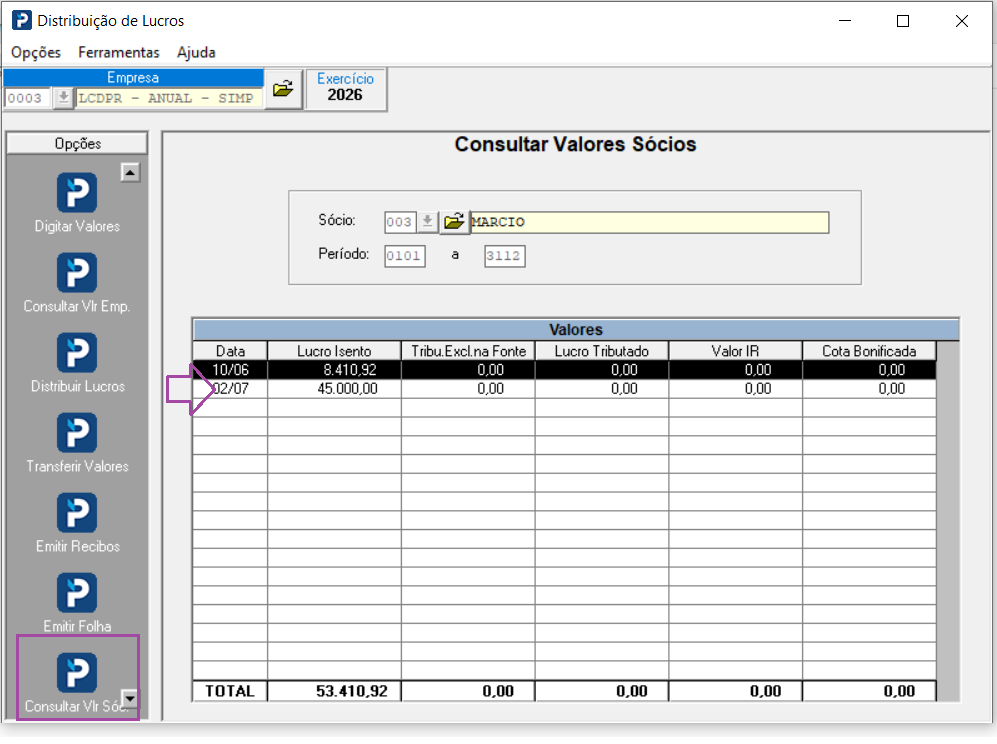Click the Período end date field
997x744 pixels.
504,256
